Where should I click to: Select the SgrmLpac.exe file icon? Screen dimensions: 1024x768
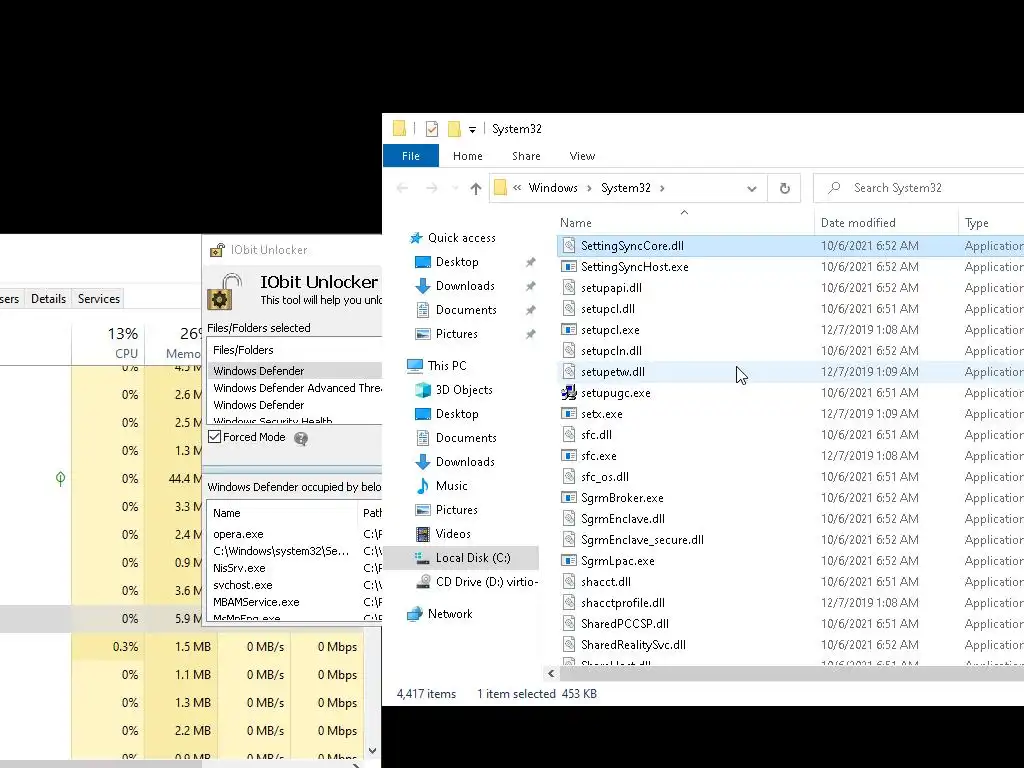569,560
